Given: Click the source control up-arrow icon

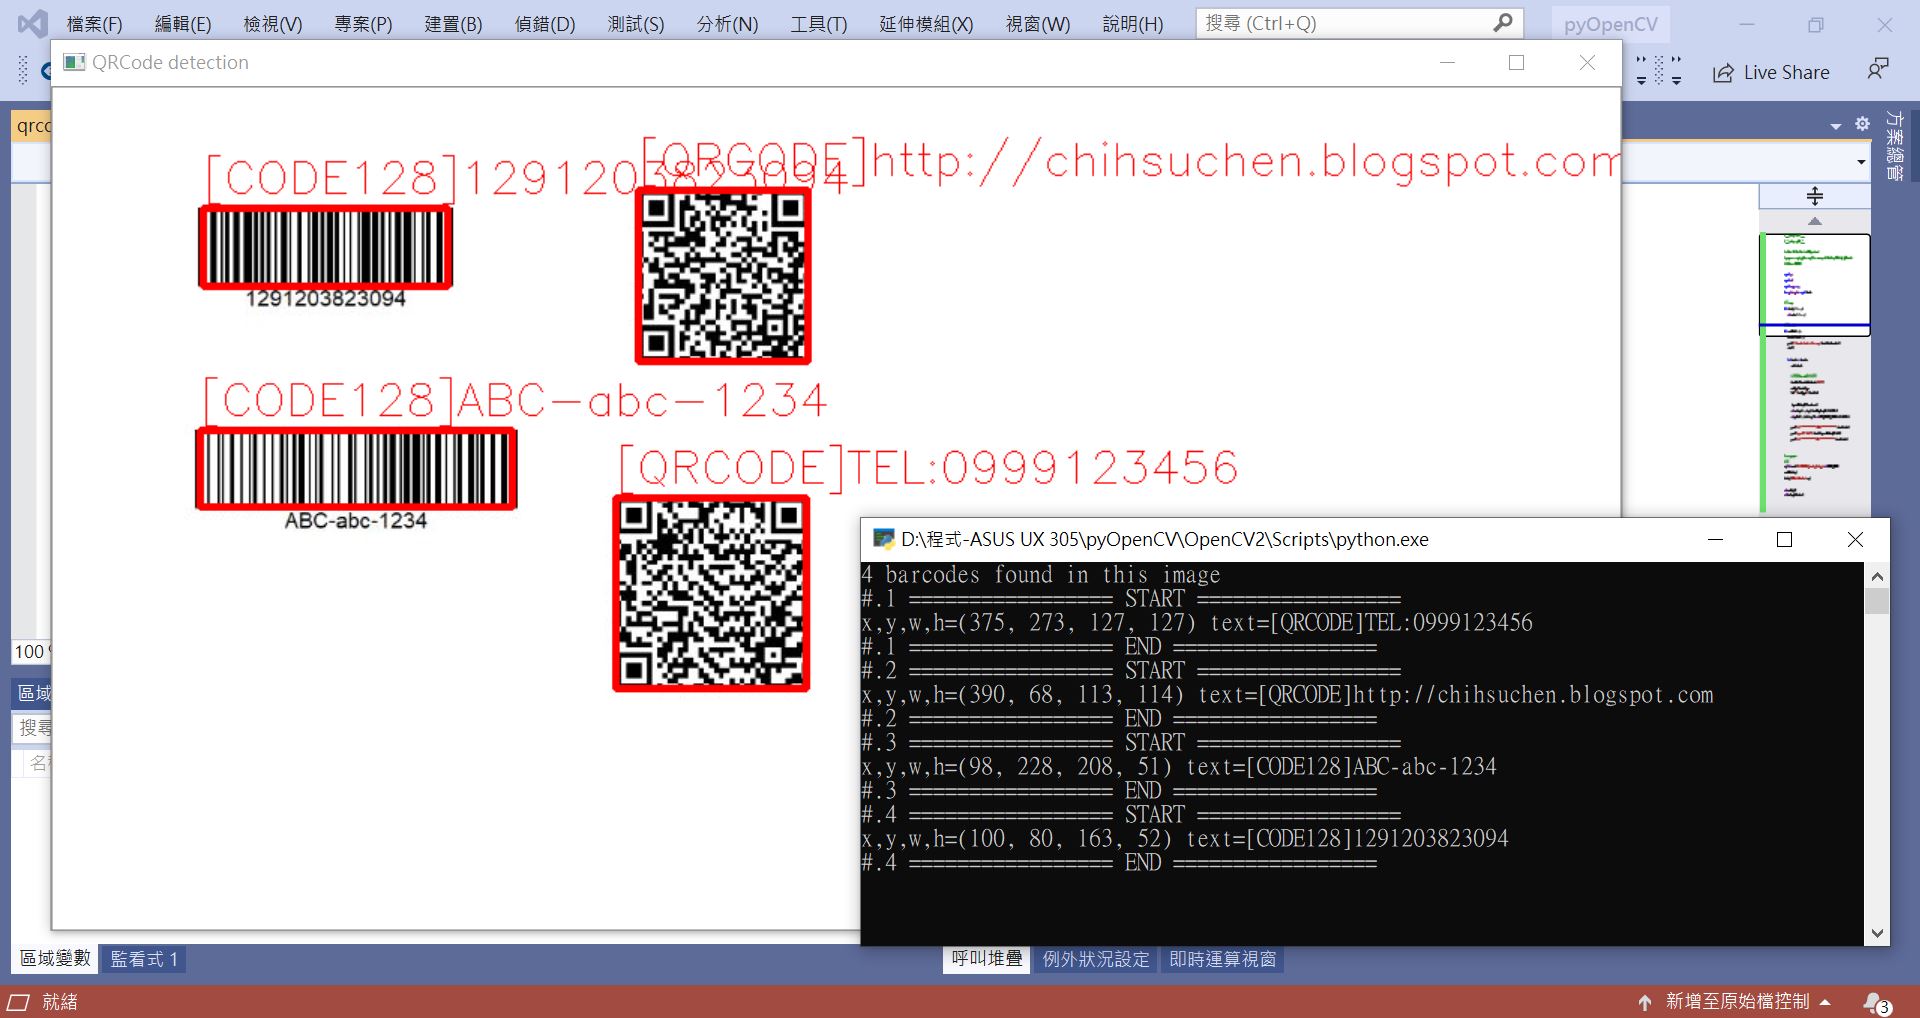Looking at the screenshot, I should (x=1645, y=1002).
